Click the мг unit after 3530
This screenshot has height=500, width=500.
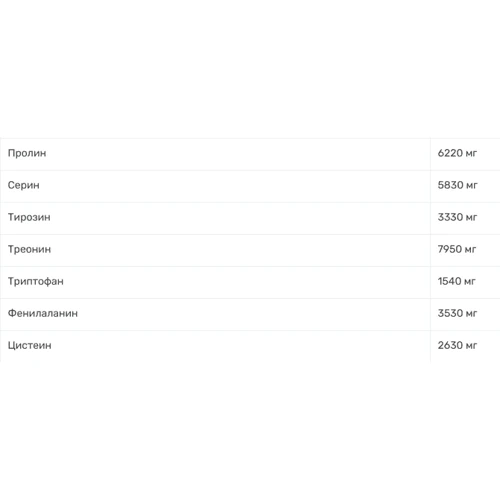coord(471,314)
